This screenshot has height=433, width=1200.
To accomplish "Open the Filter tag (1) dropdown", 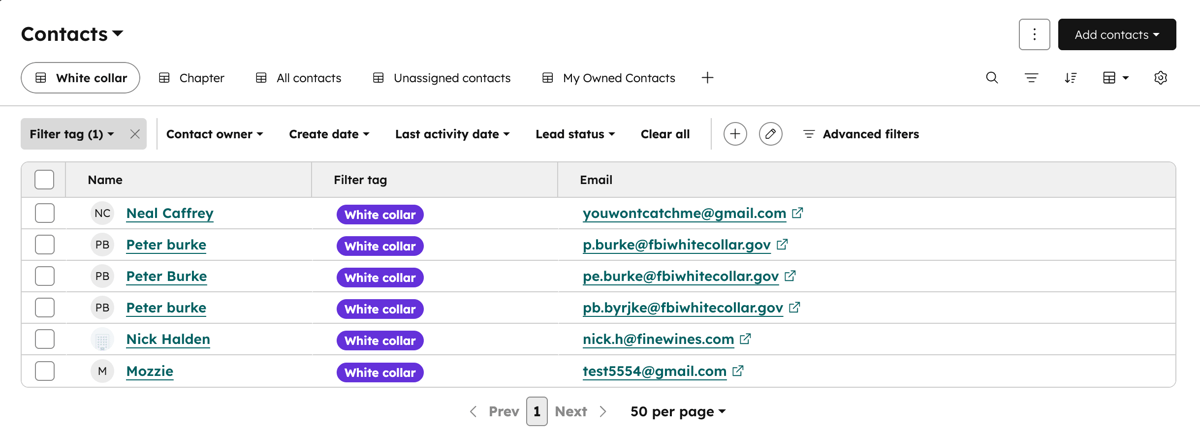I will [x=71, y=134].
